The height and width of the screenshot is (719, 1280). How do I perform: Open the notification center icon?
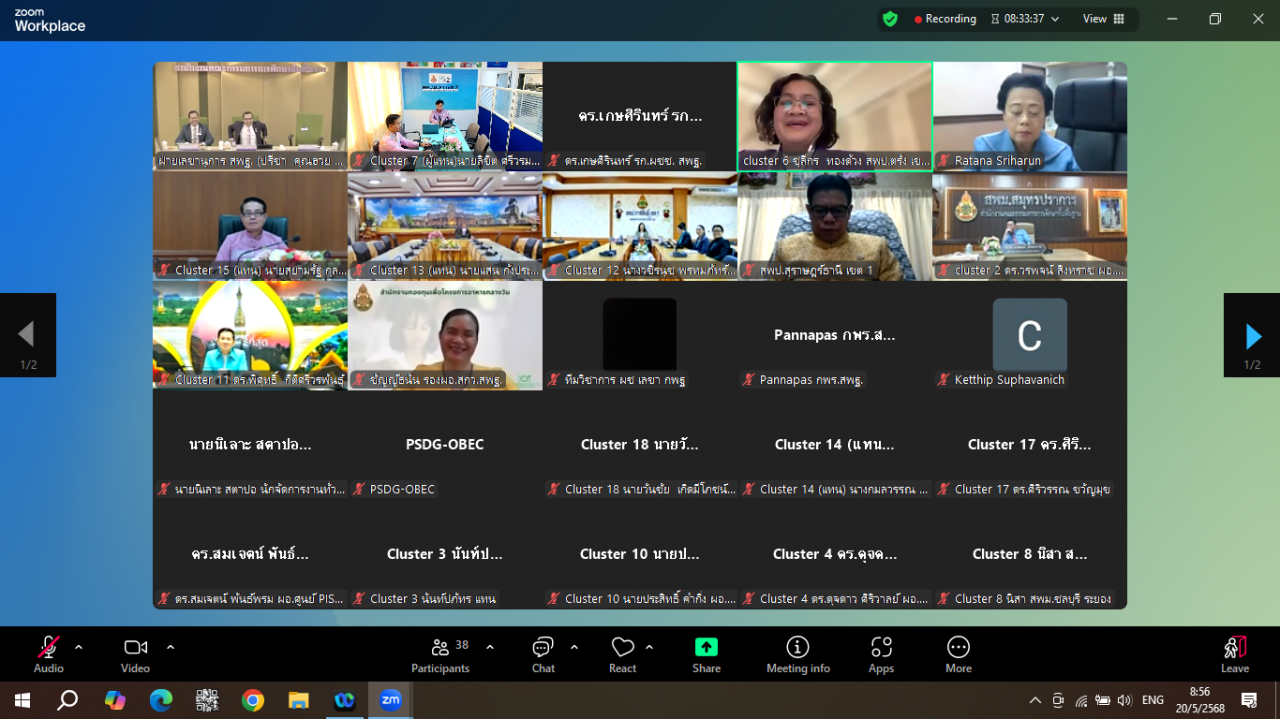1248,700
